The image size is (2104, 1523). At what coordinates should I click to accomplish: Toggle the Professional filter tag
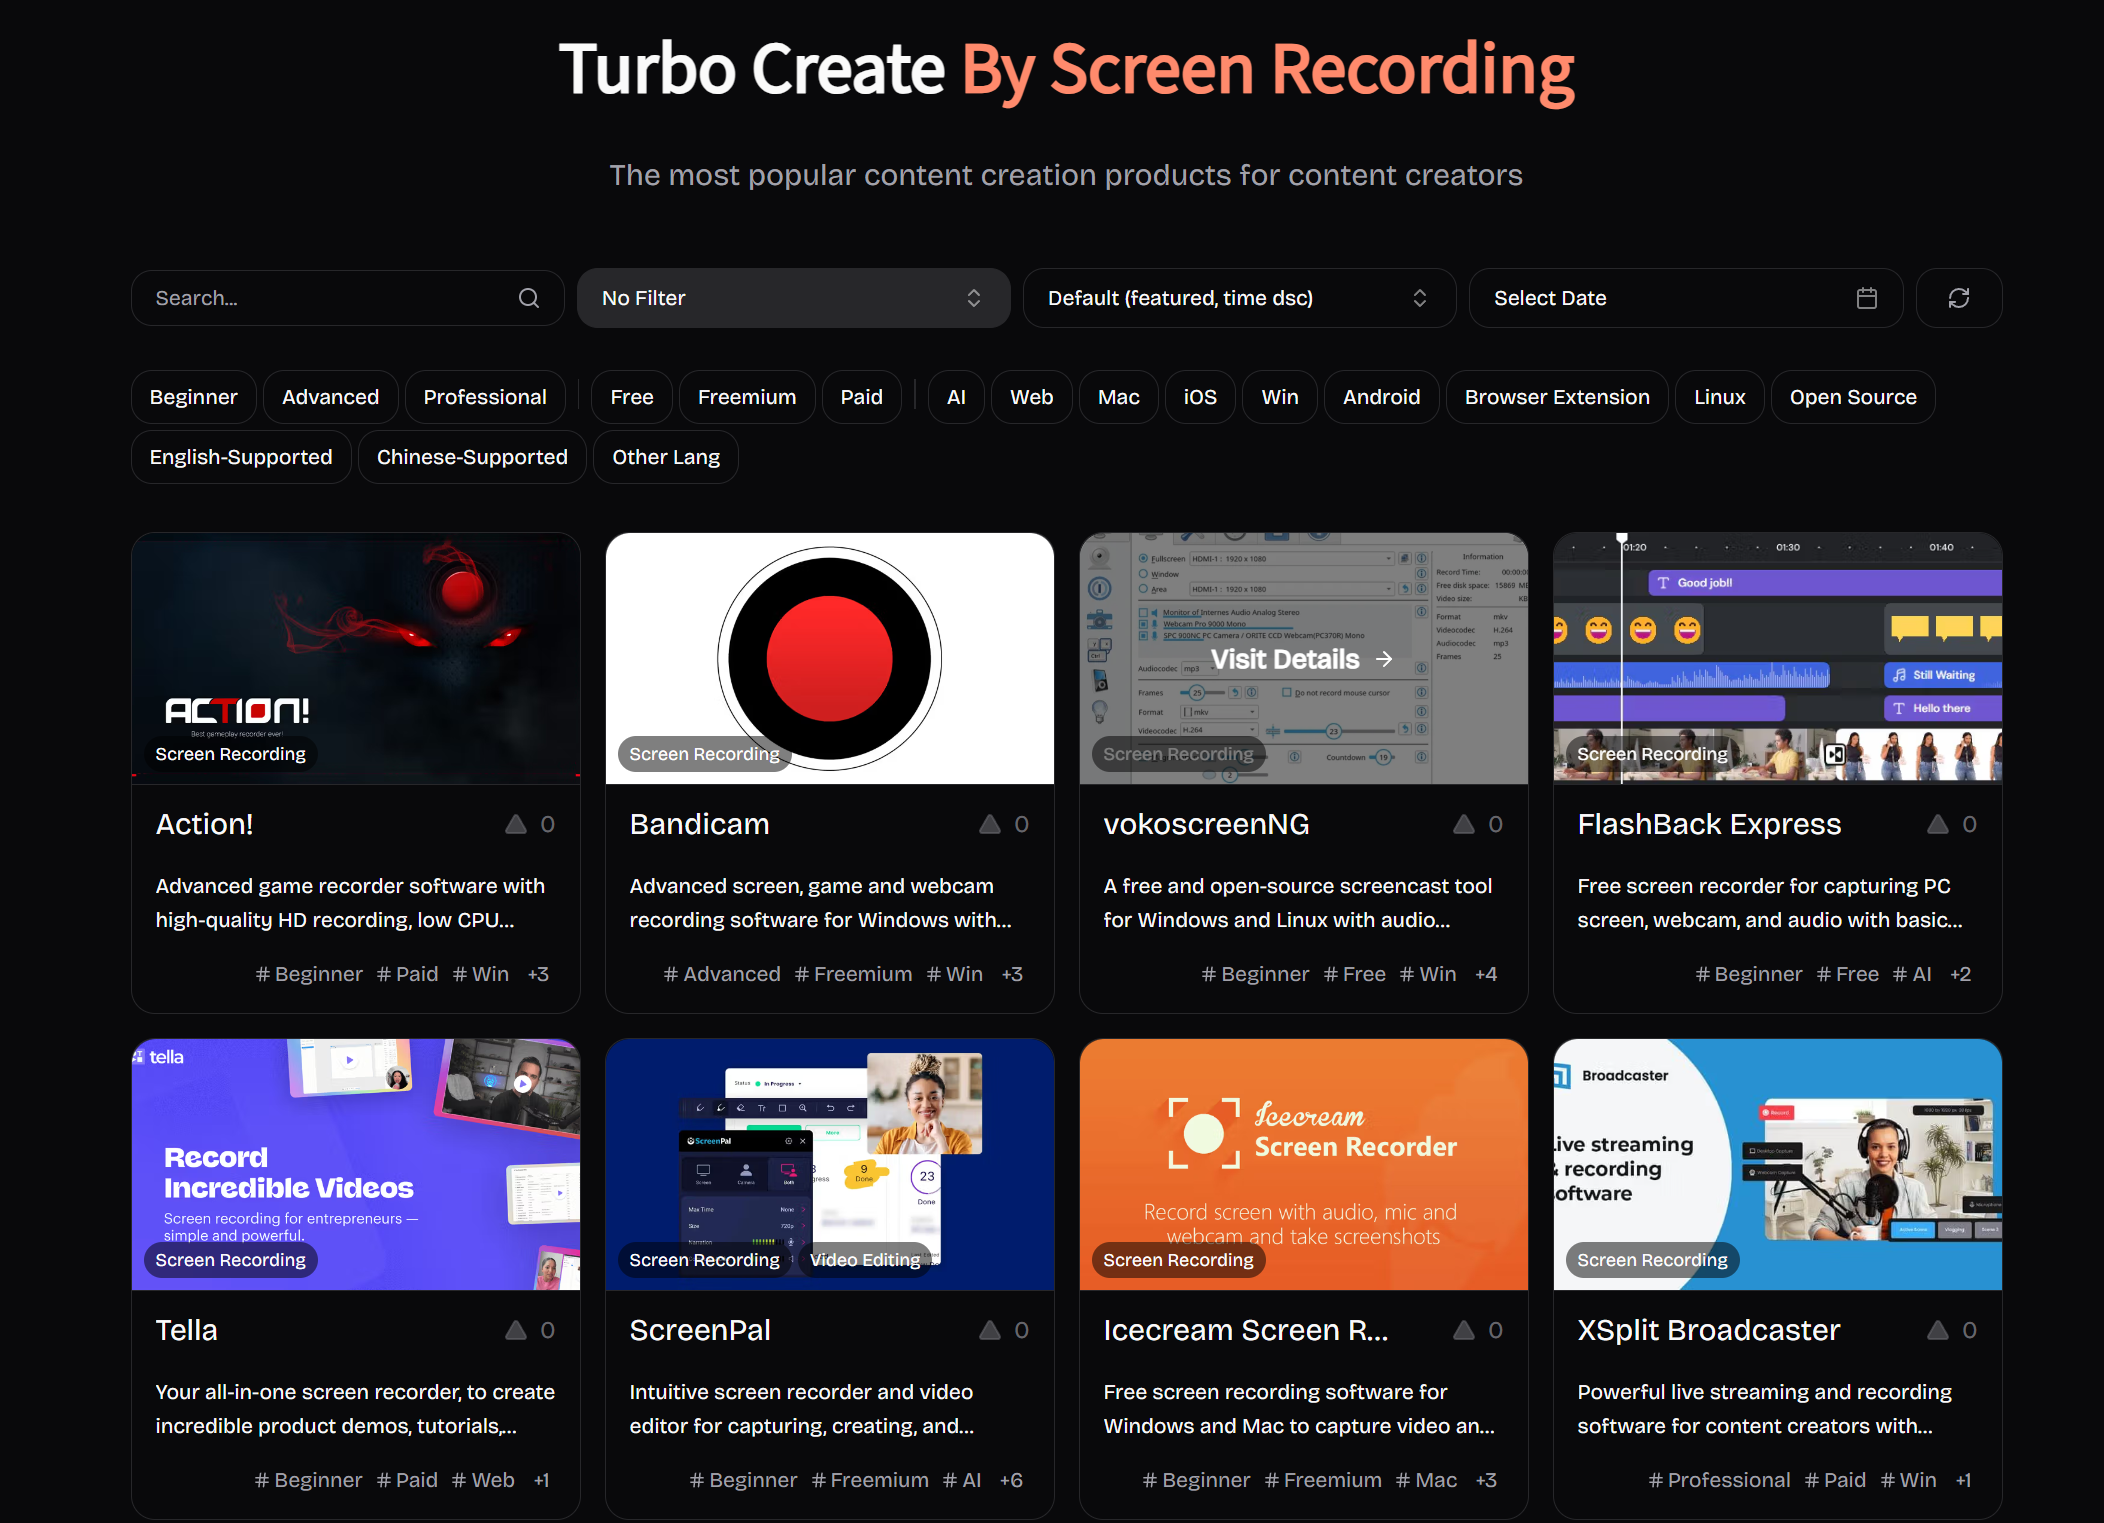coord(485,397)
